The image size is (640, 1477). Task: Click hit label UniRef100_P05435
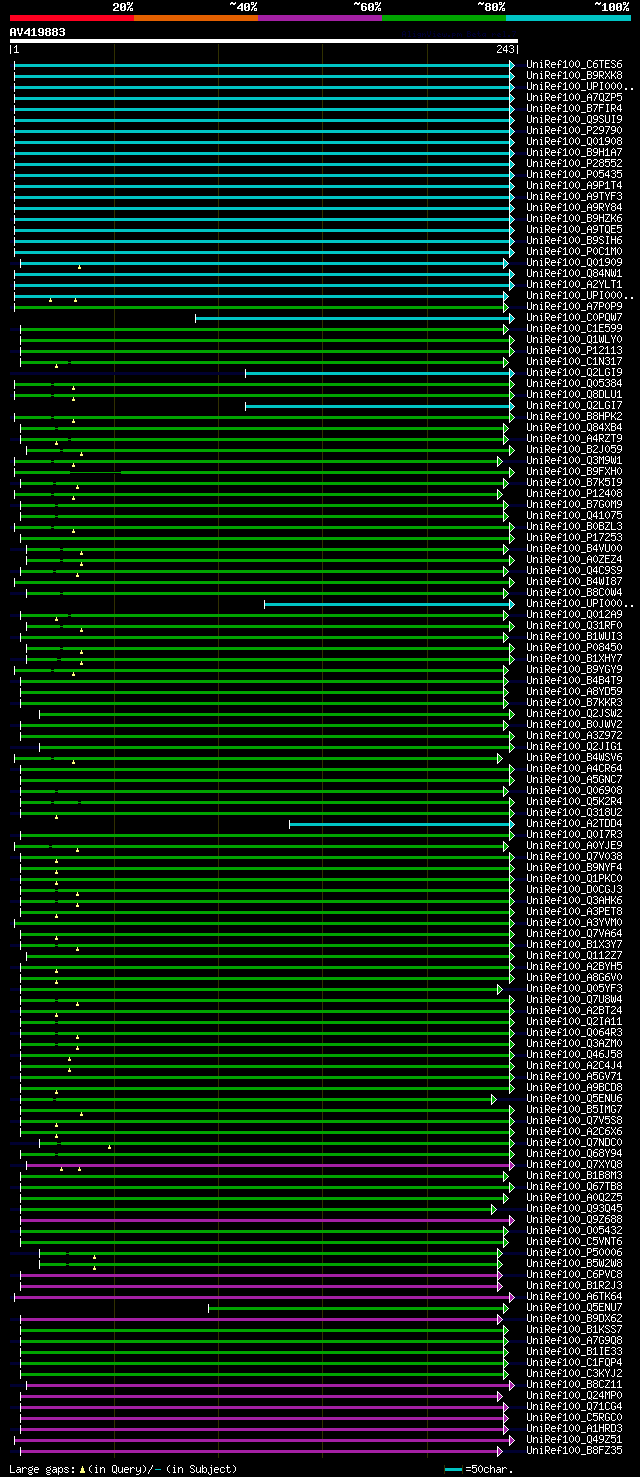[574, 174]
